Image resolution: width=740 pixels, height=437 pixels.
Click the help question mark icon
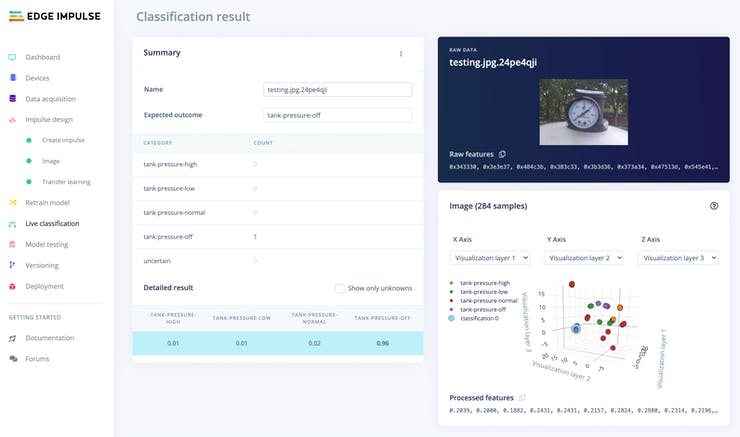point(713,206)
